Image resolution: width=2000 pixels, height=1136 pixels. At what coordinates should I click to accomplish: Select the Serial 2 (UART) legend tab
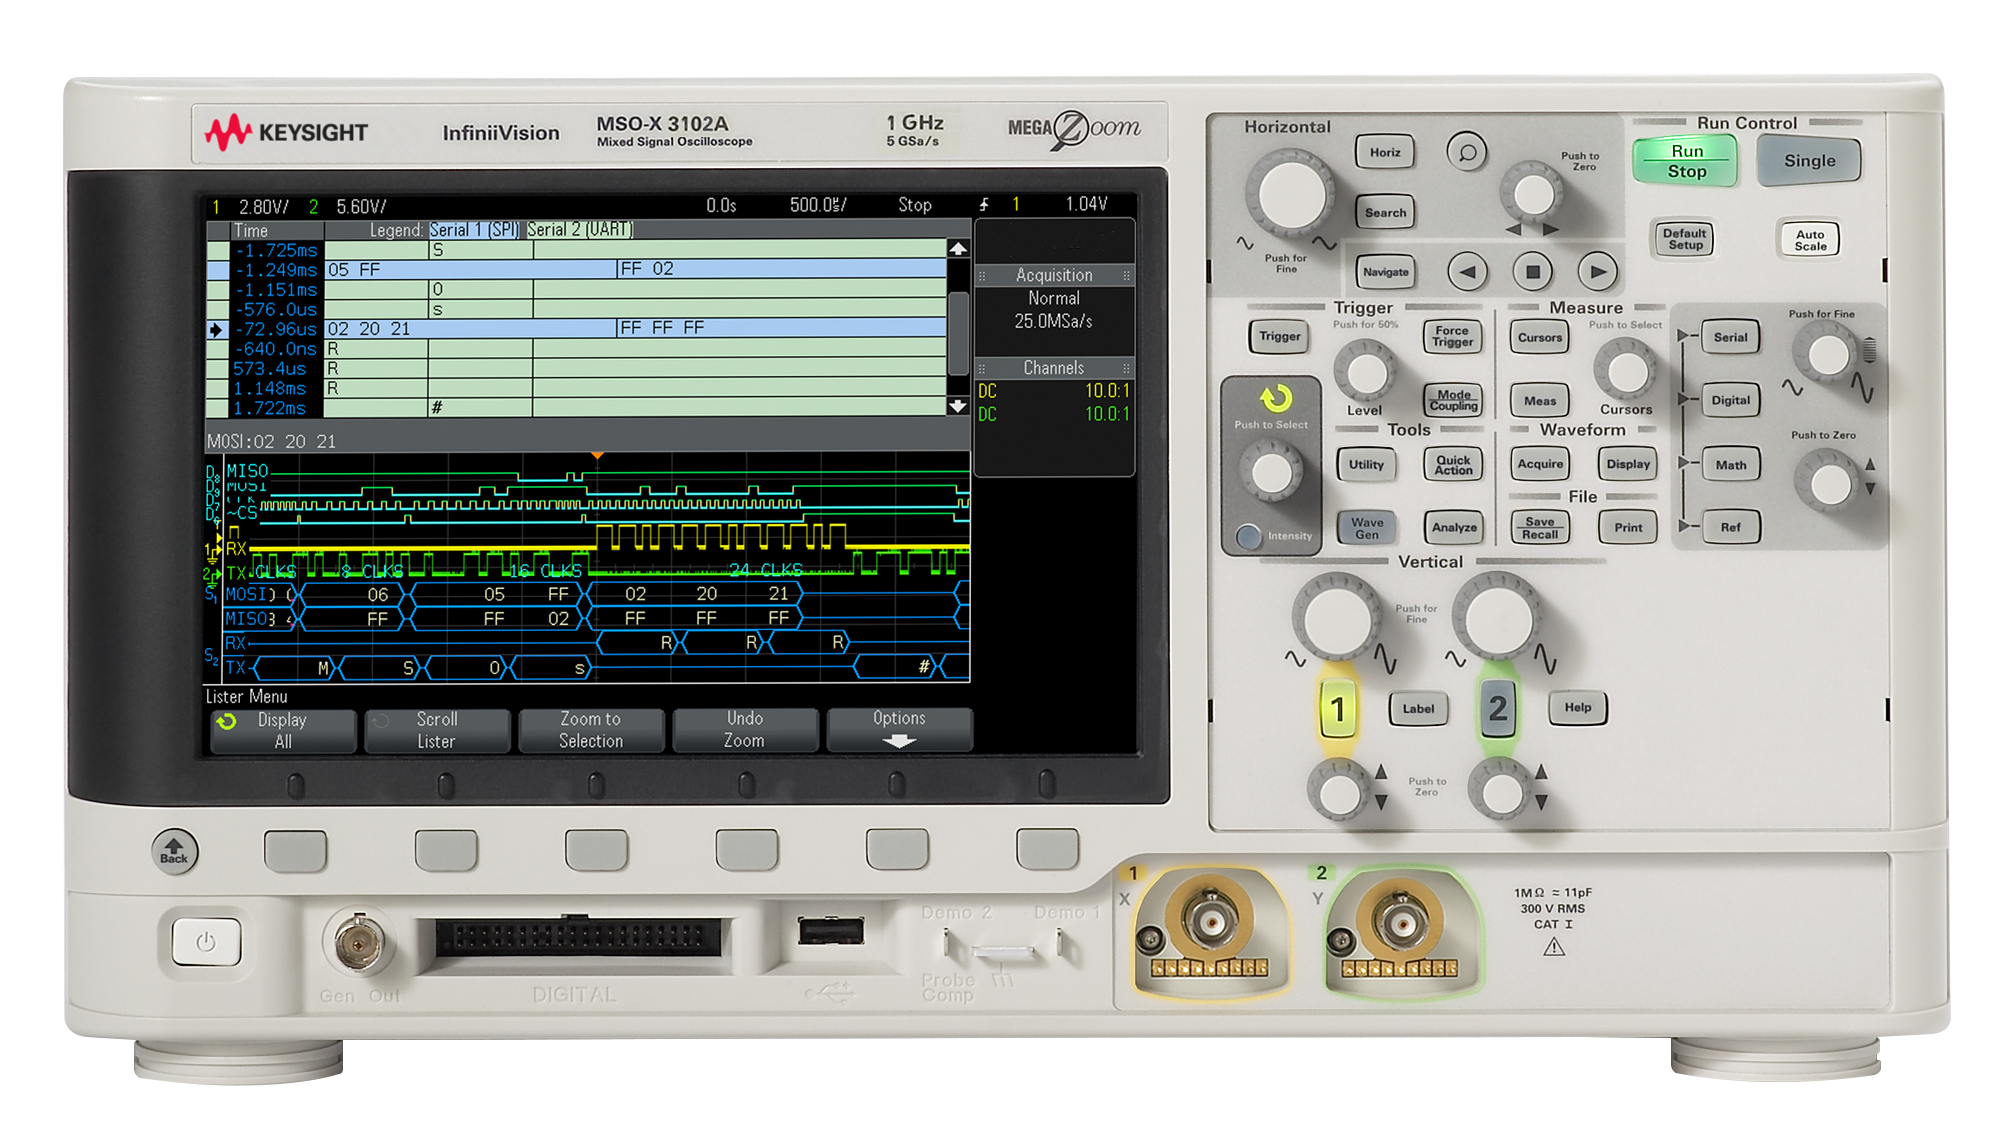580,229
